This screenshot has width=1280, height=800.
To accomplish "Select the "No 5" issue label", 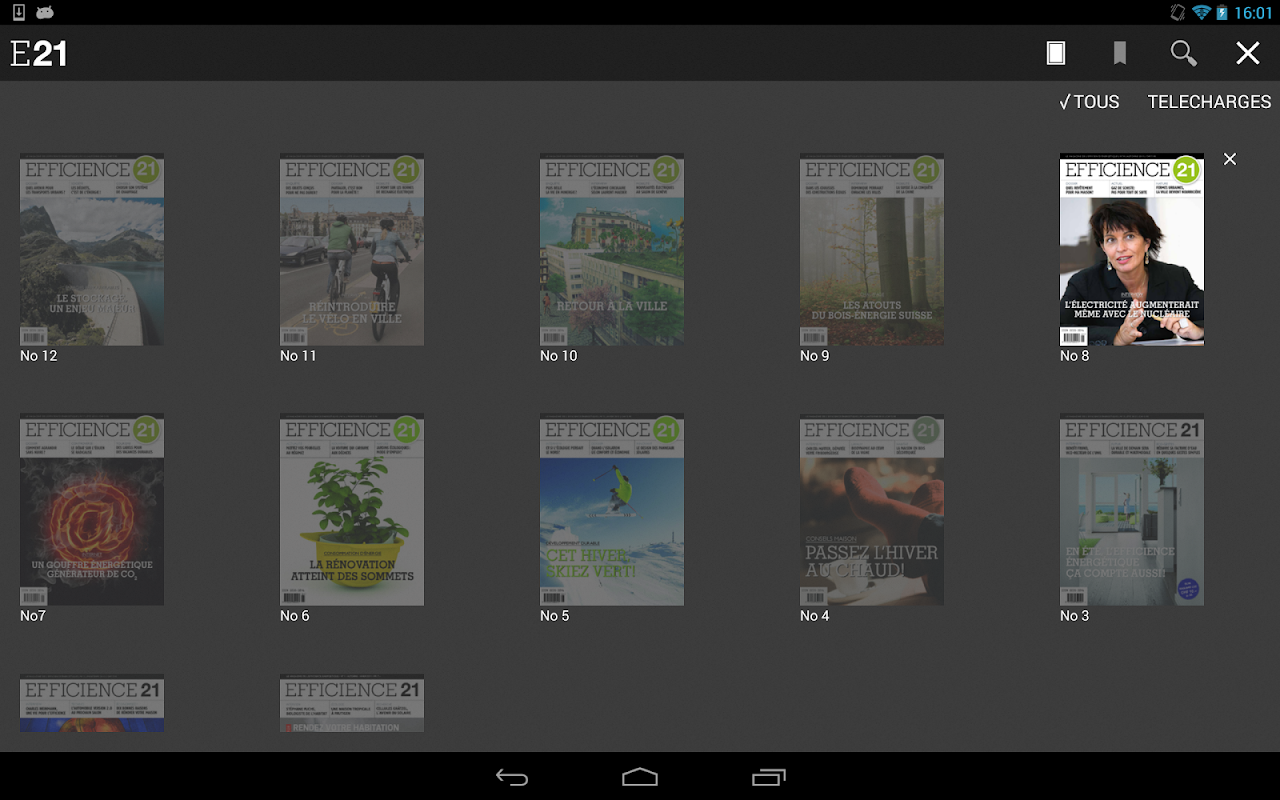I will [555, 616].
